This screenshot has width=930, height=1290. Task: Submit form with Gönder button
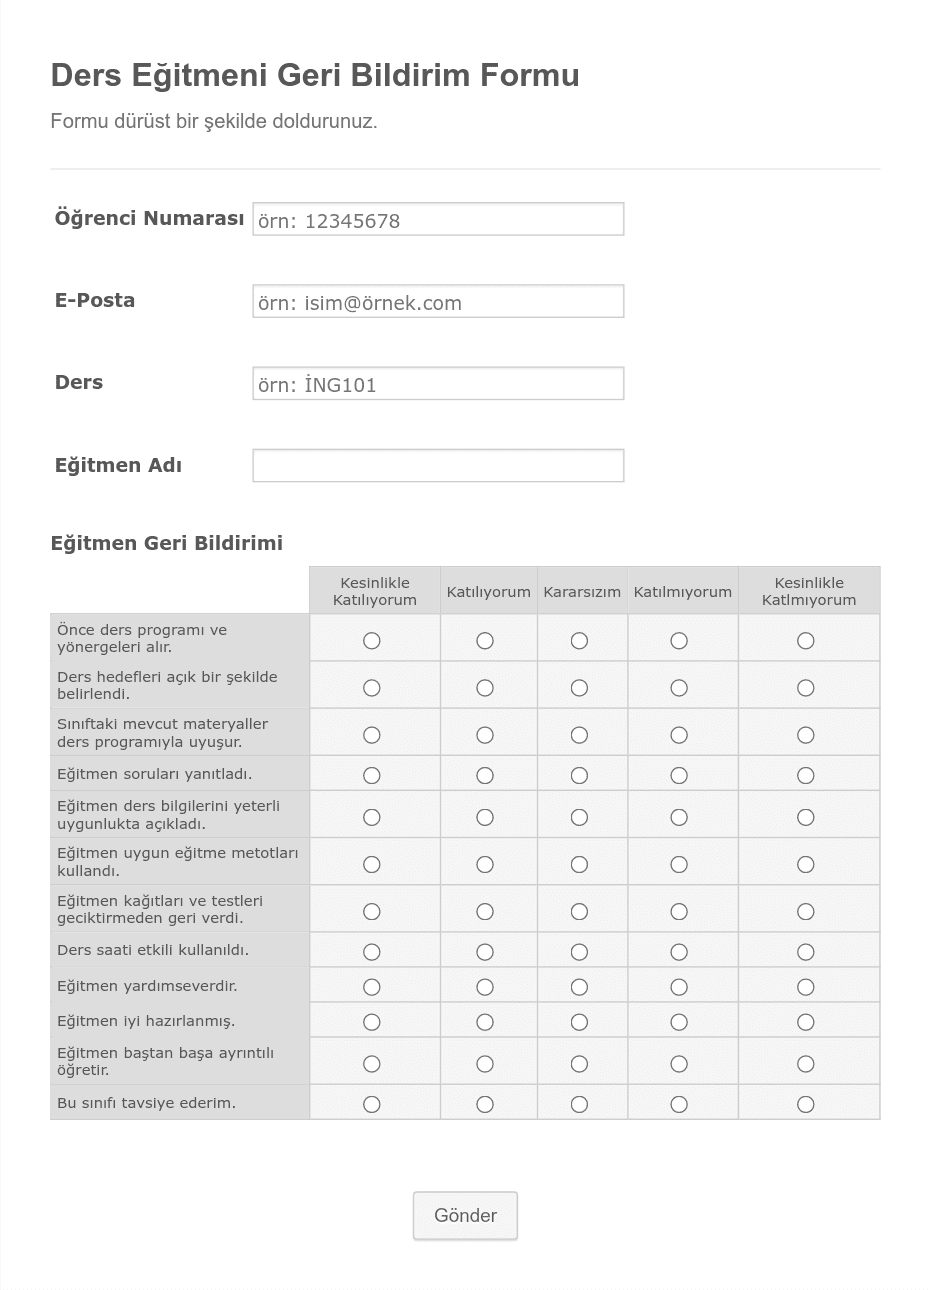tap(465, 1216)
